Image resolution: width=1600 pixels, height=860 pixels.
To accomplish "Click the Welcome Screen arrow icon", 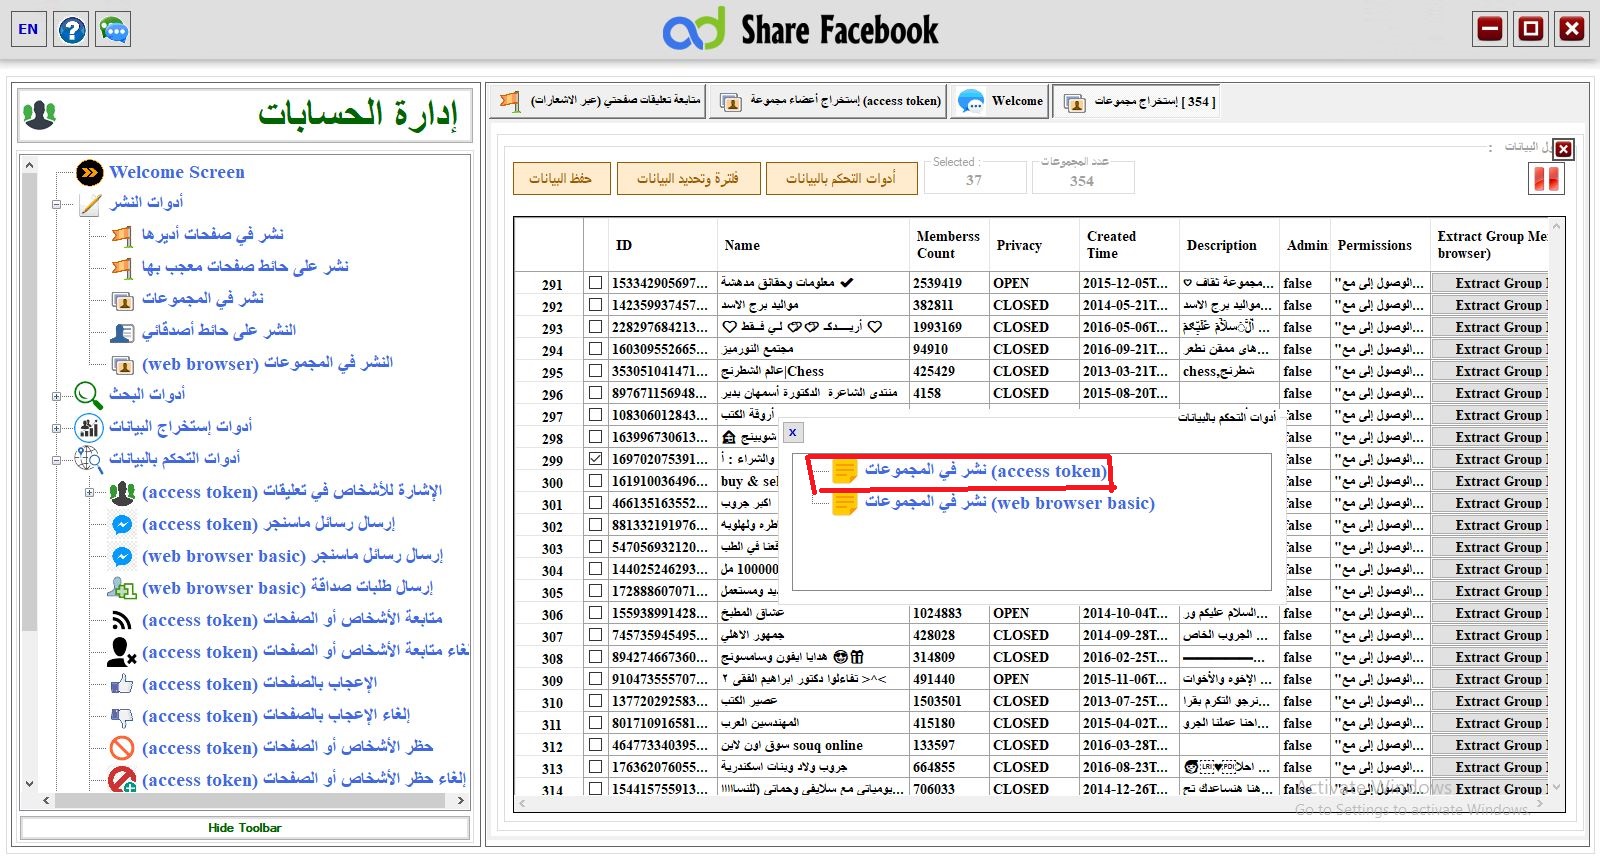I will [x=90, y=173].
